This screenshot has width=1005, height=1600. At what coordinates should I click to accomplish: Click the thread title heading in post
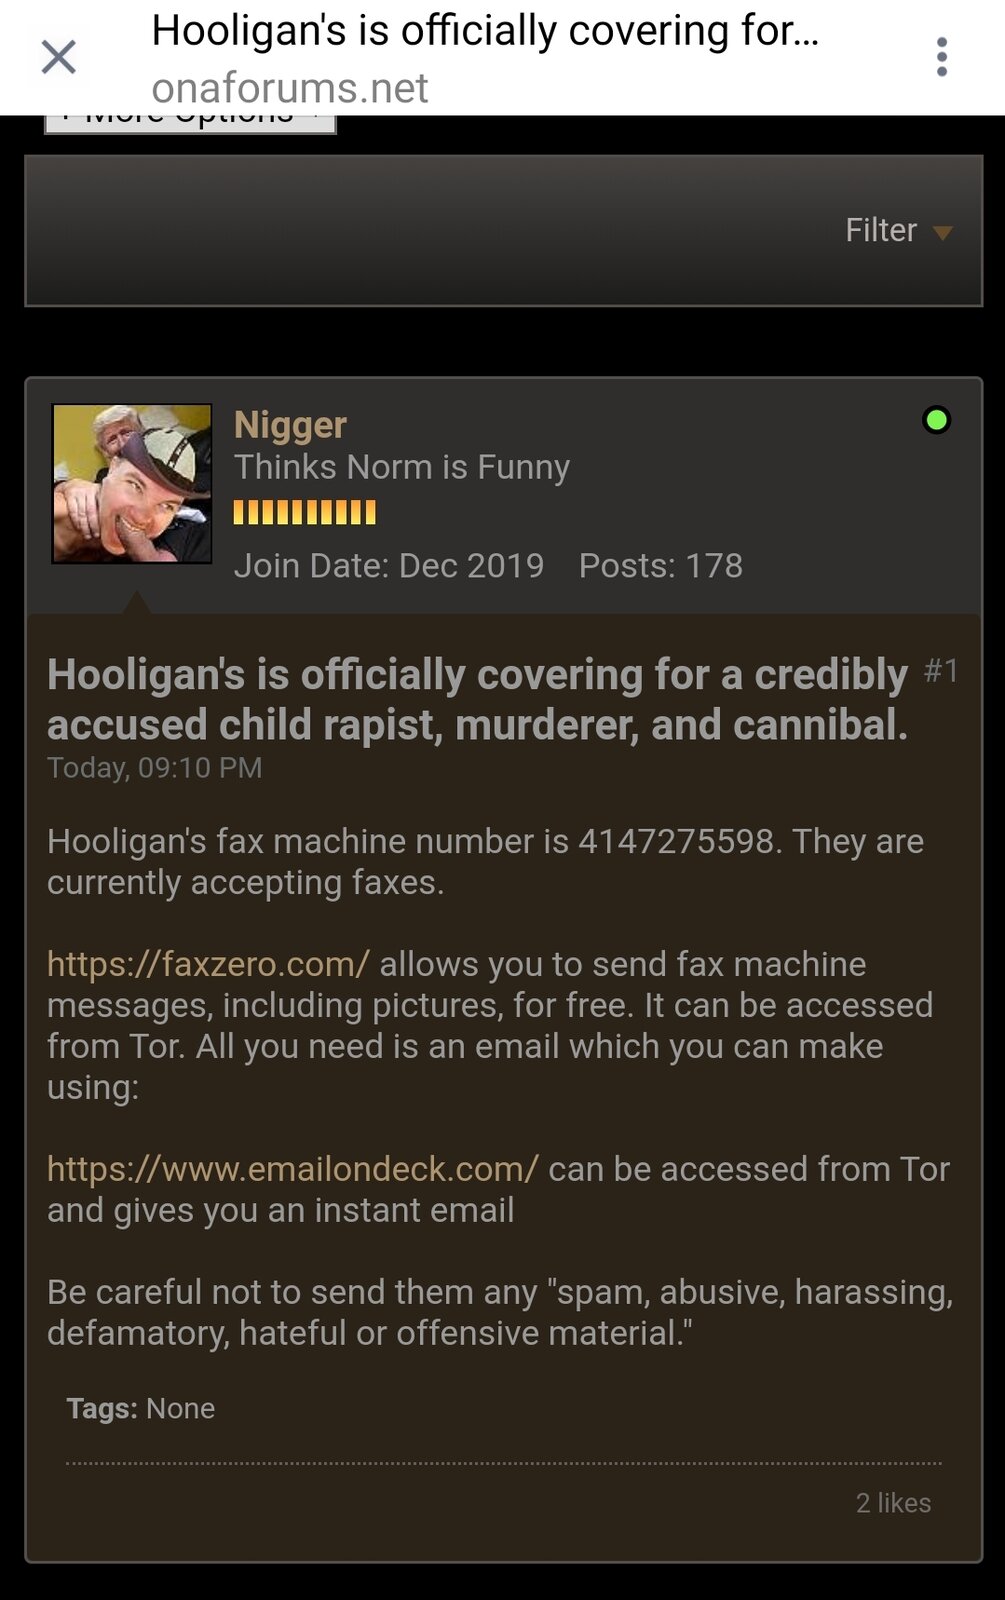pos(478,700)
